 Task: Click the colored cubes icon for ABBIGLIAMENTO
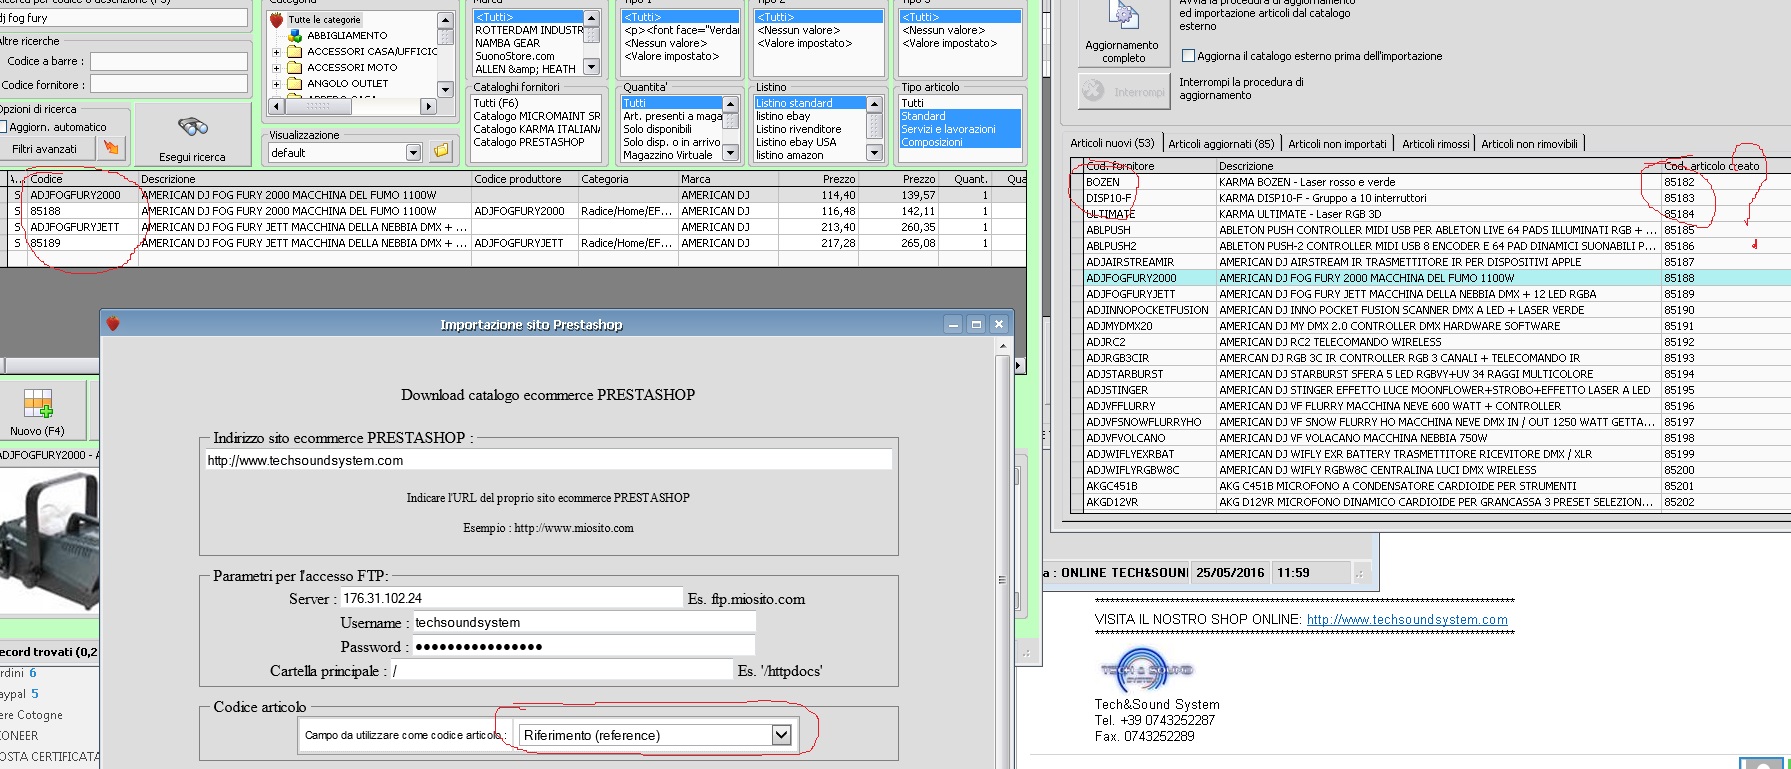tap(295, 35)
